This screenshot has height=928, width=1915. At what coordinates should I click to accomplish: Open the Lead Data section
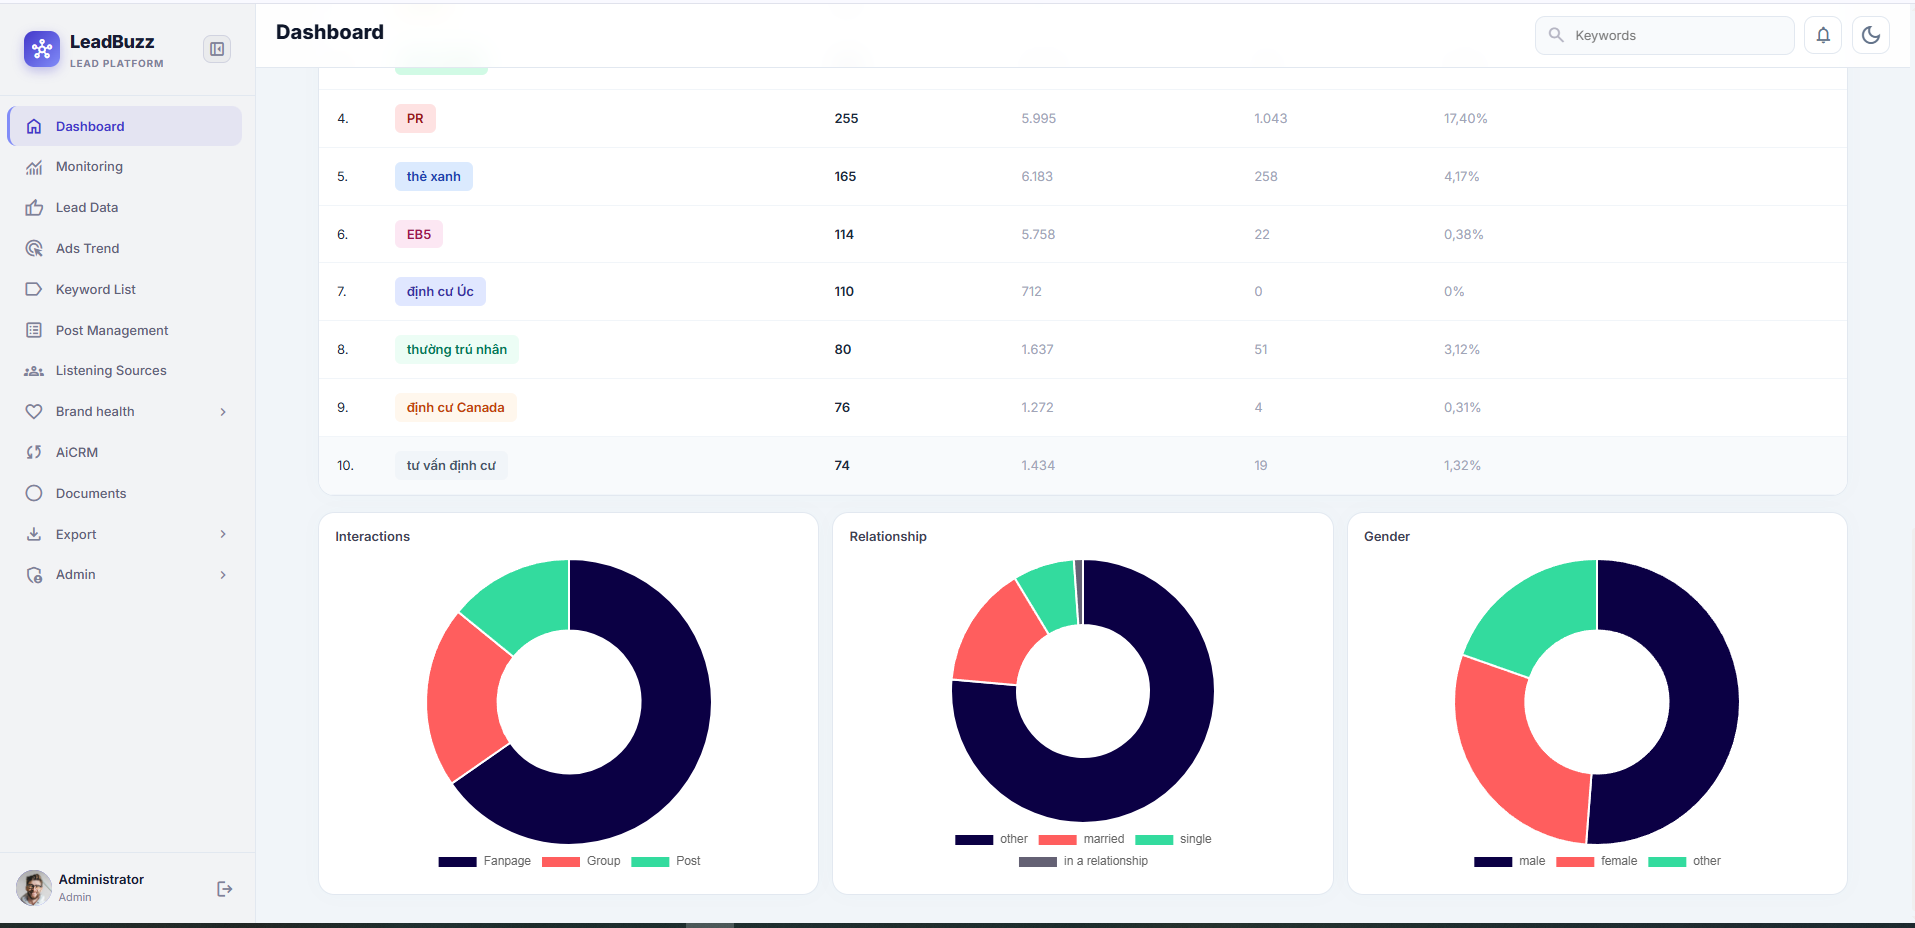(x=125, y=208)
